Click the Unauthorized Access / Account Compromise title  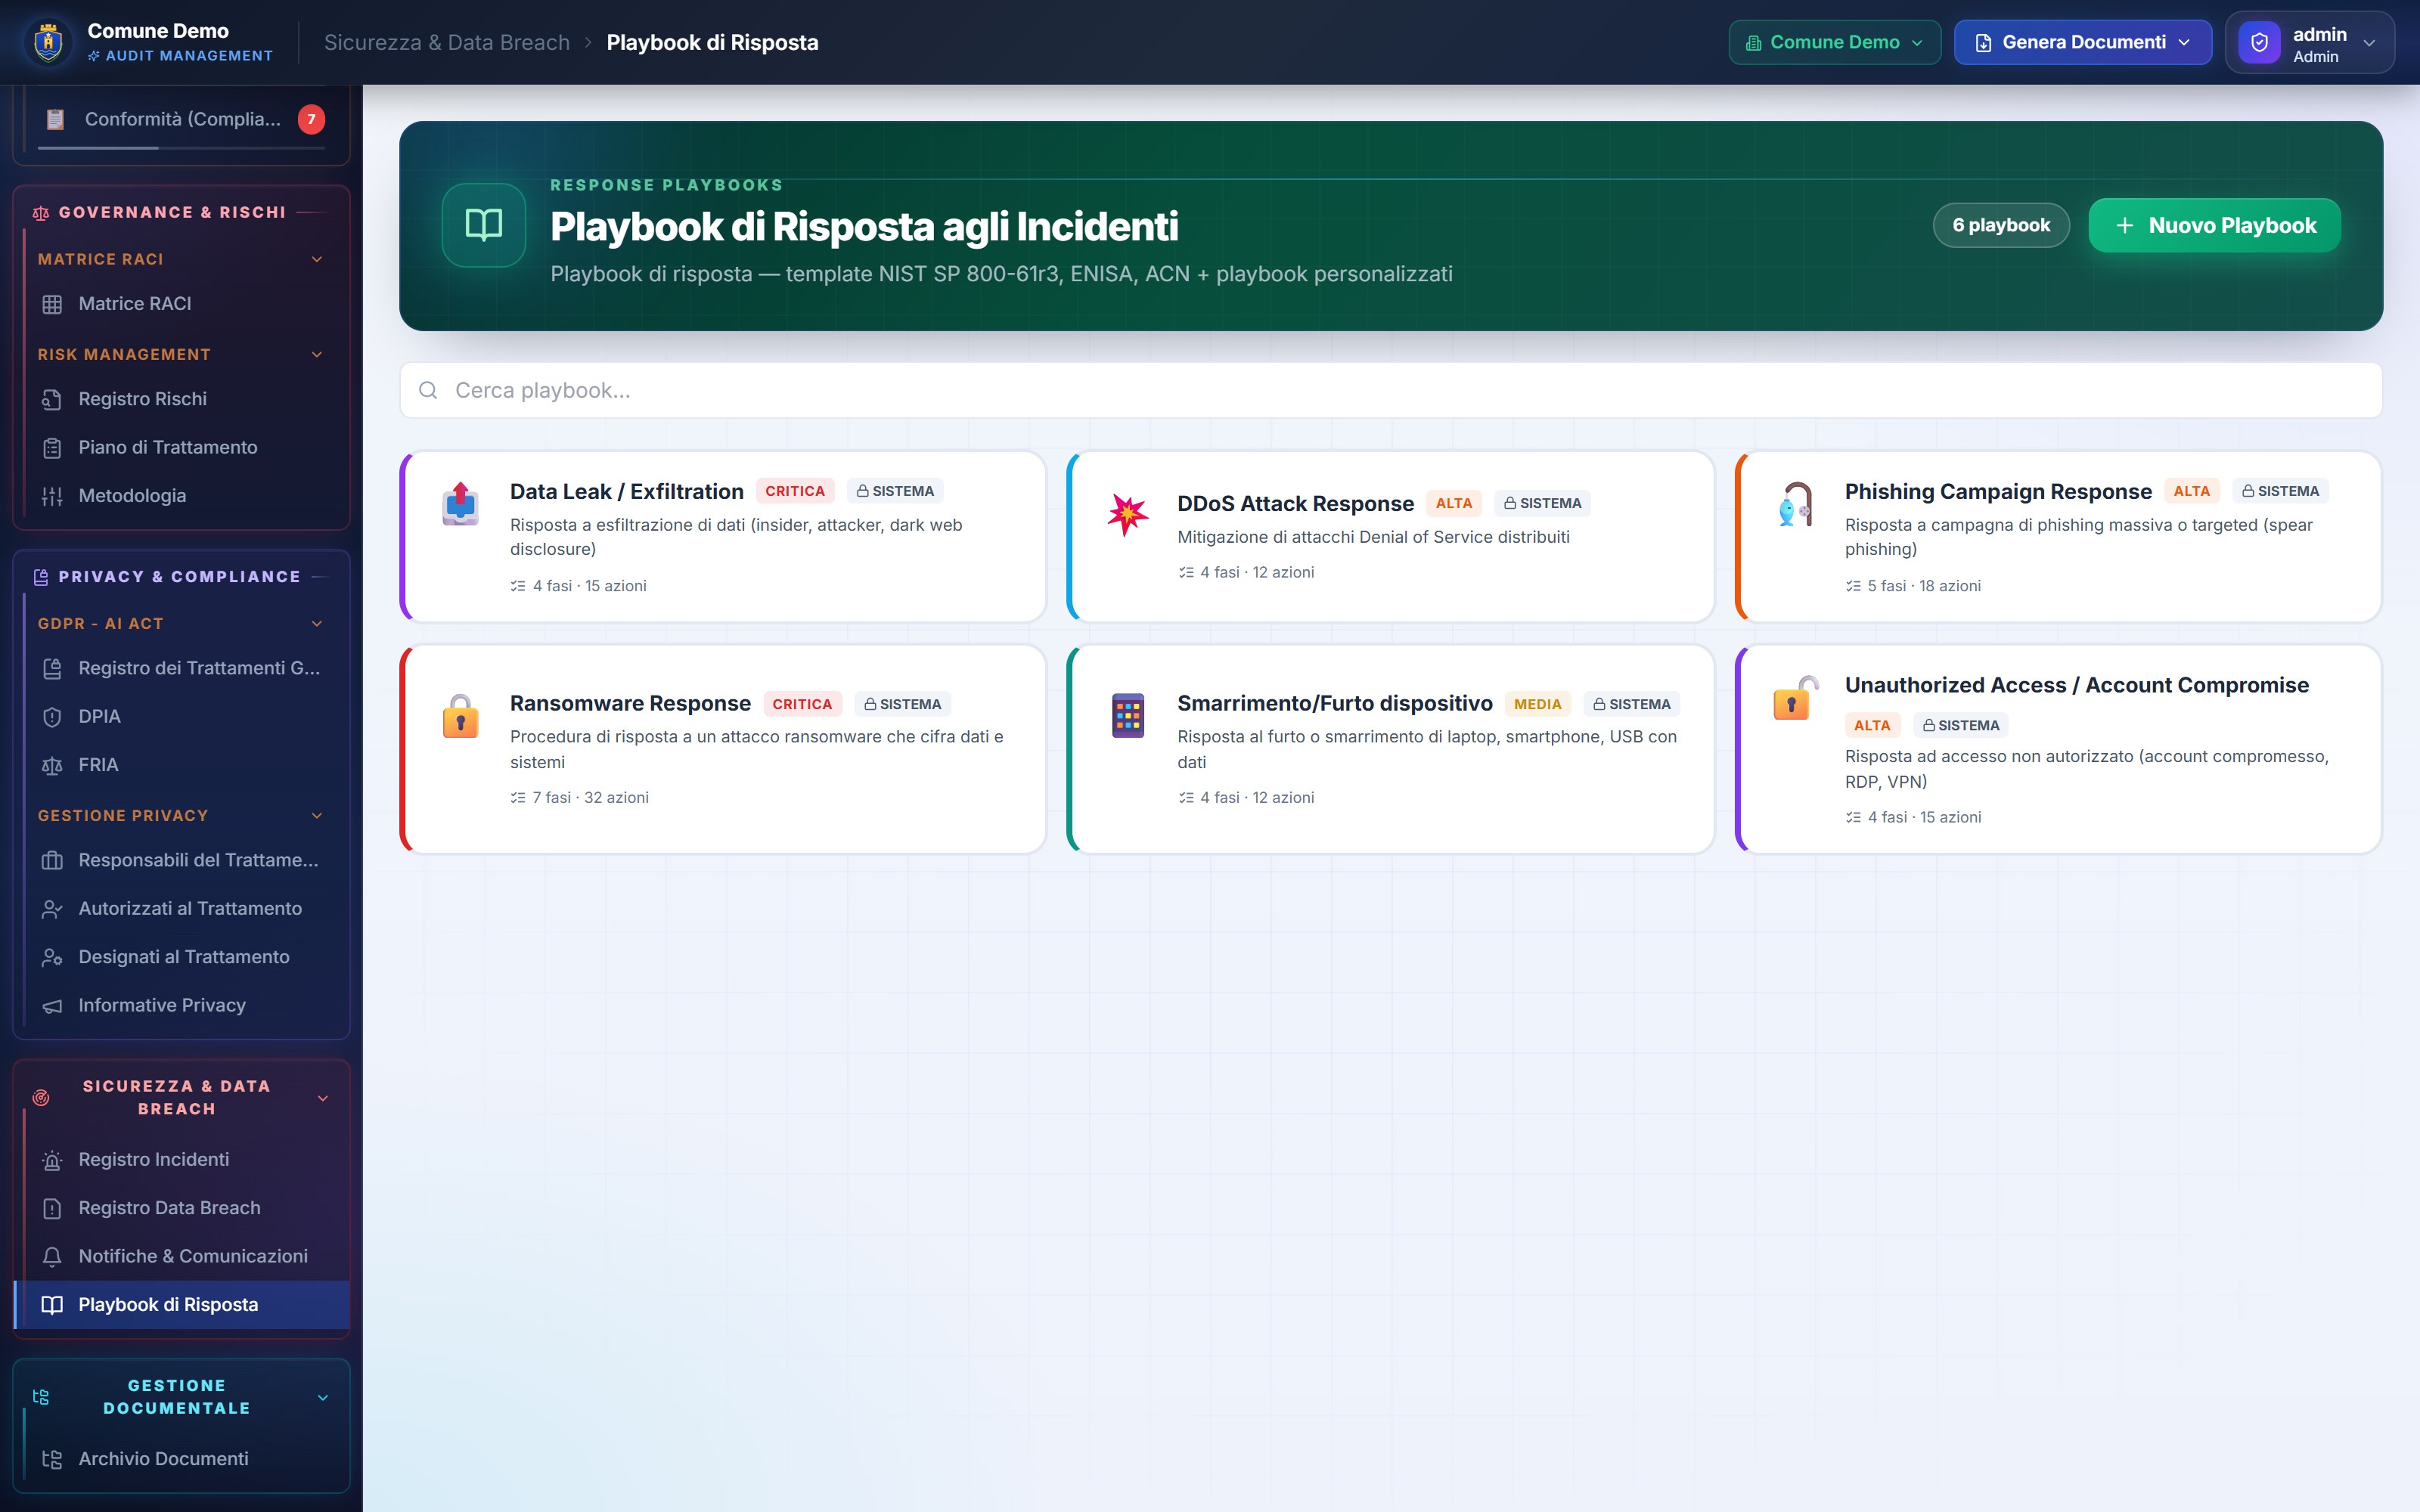point(2077,685)
